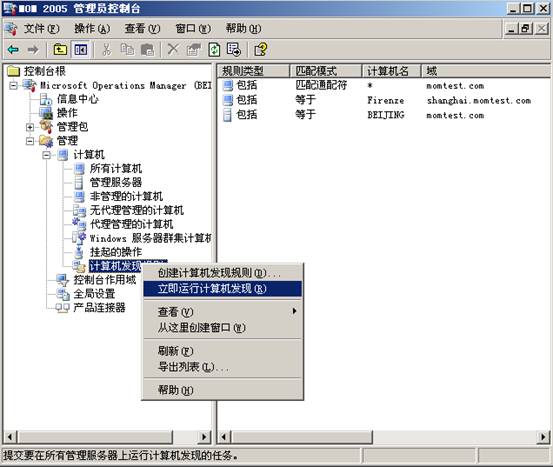The width and height of the screenshot is (553, 467).
Task: Click the Cut scissors toolbar icon
Action: click(106, 50)
